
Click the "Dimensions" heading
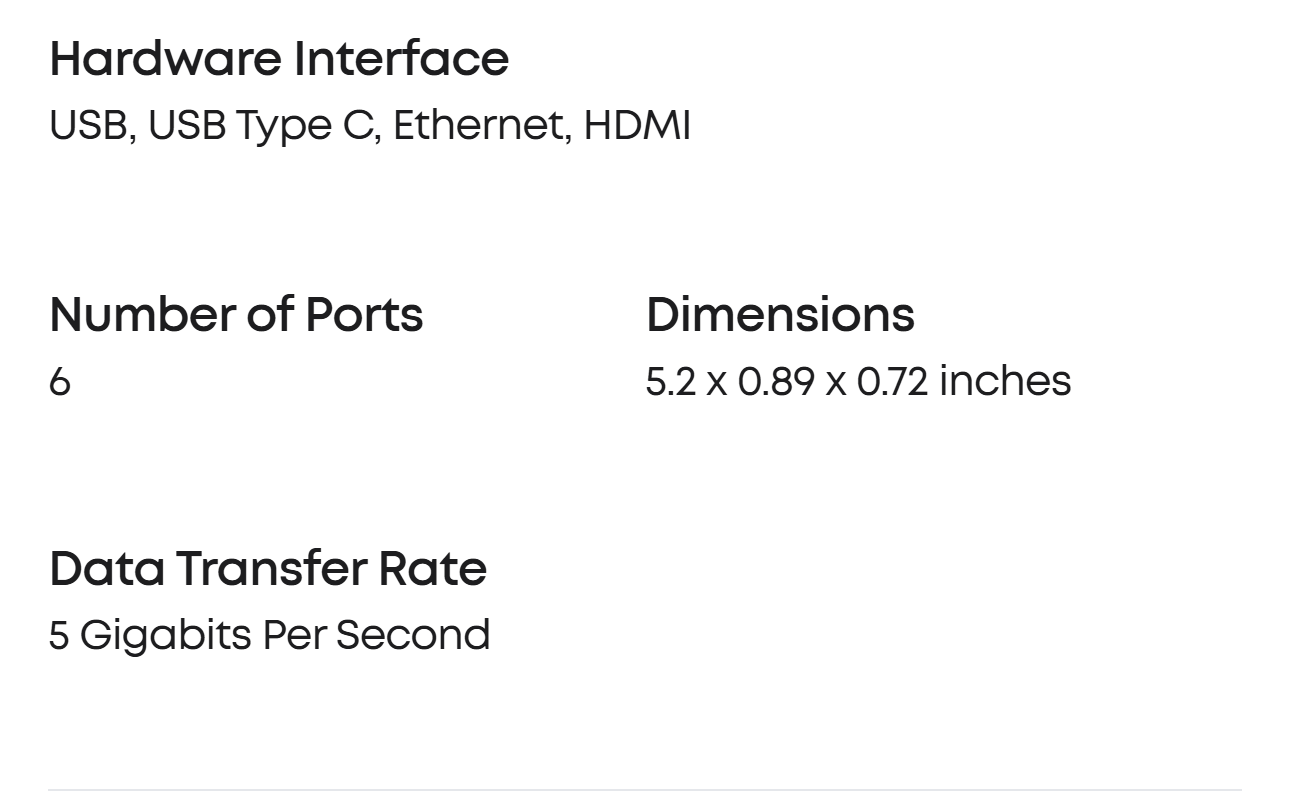pyautogui.click(x=780, y=315)
